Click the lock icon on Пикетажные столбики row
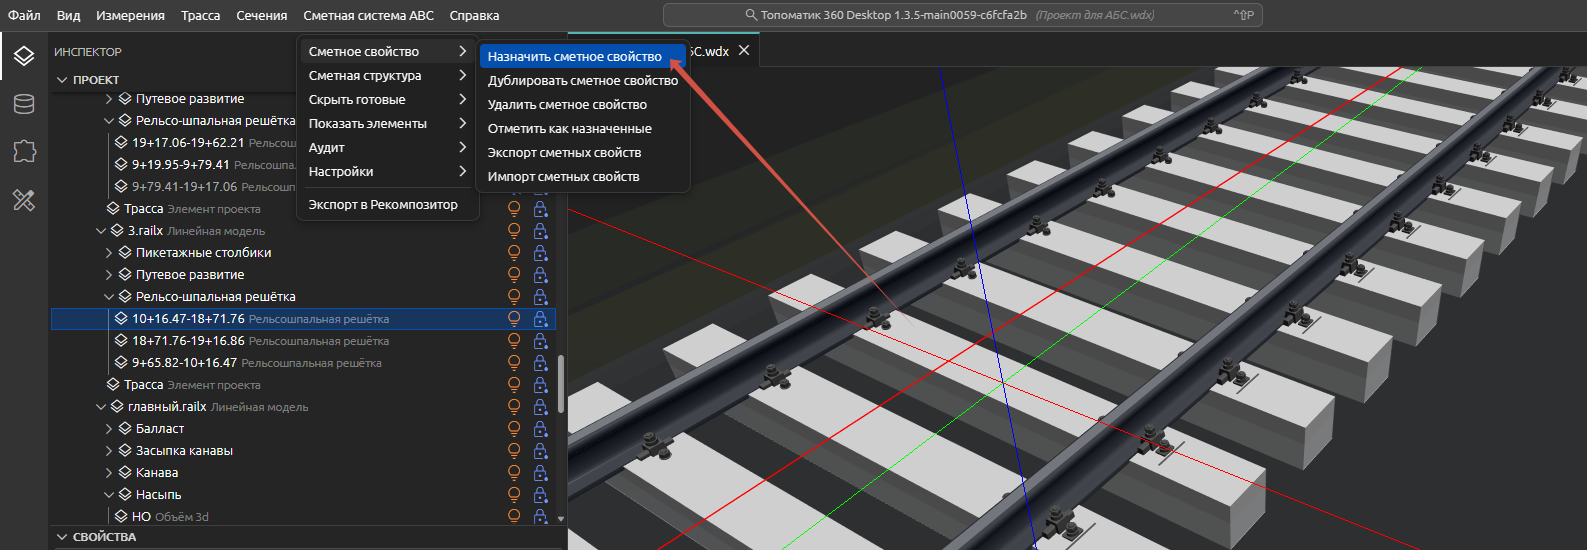The width and height of the screenshot is (1587, 550). click(540, 253)
